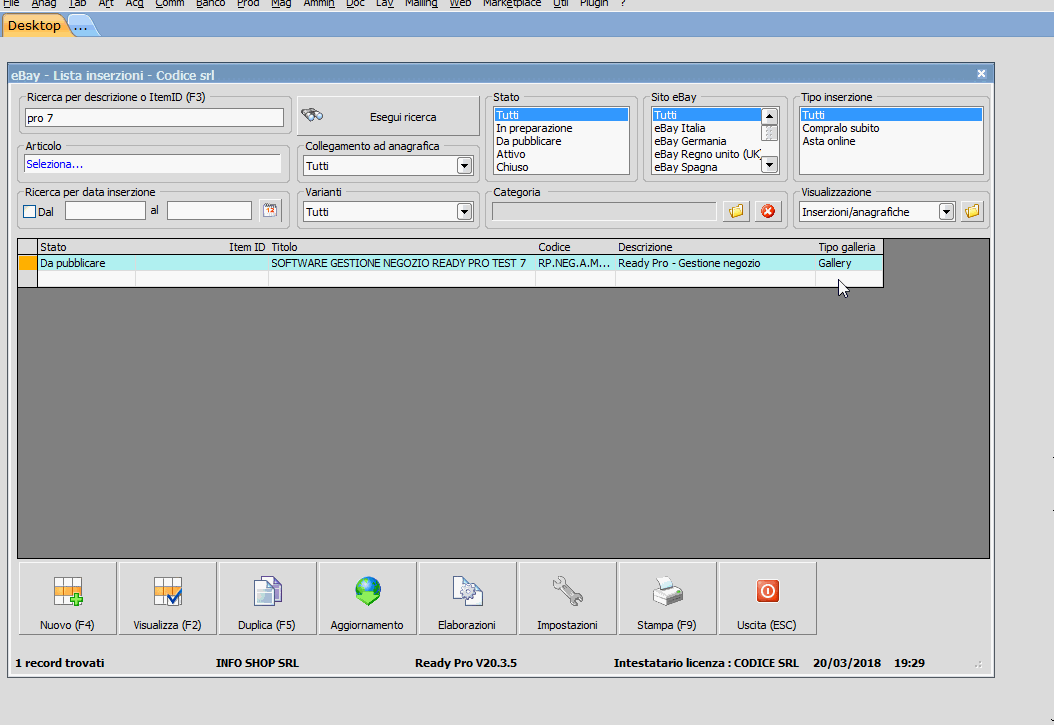The image size is (1054, 725).
Task: Click the calendar icon for date search
Action: coord(270,211)
